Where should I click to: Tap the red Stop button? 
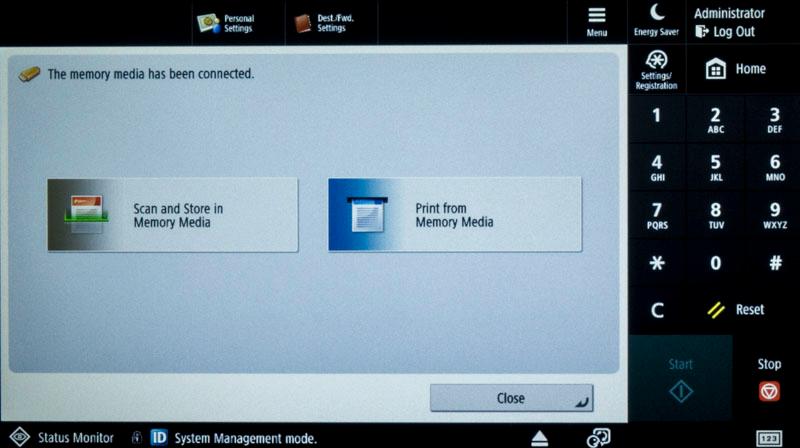[769, 391]
